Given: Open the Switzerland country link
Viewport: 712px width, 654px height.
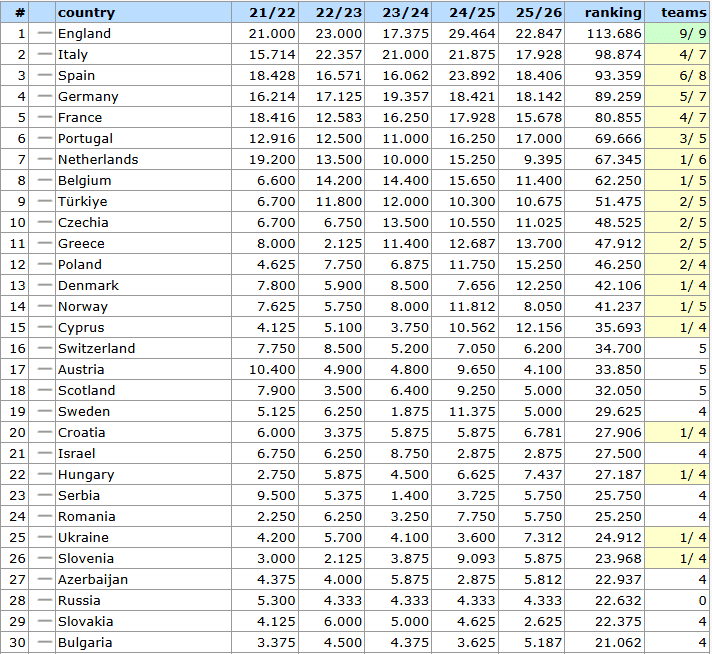Looking at the screenshot, I should [96, 349].
